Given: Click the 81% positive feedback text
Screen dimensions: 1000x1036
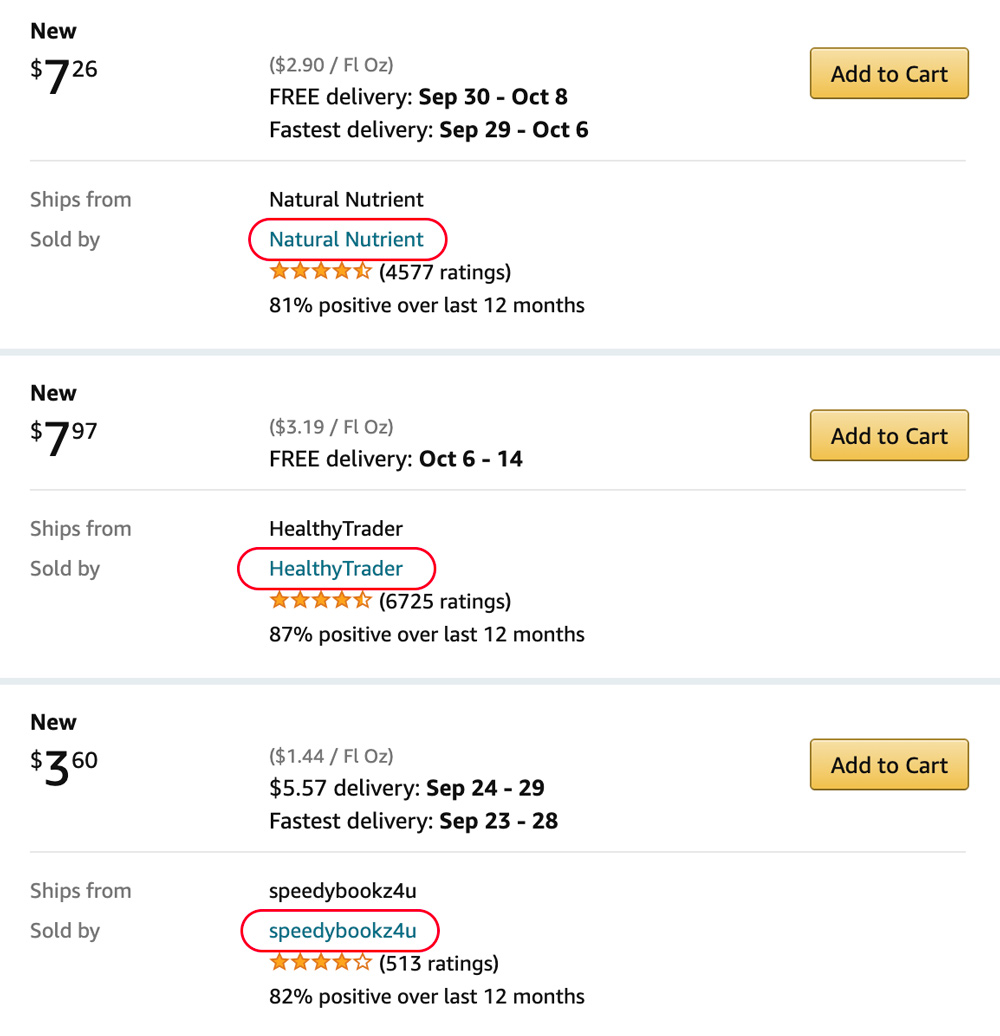Looking at the screenshot, I should click(427, 305).
